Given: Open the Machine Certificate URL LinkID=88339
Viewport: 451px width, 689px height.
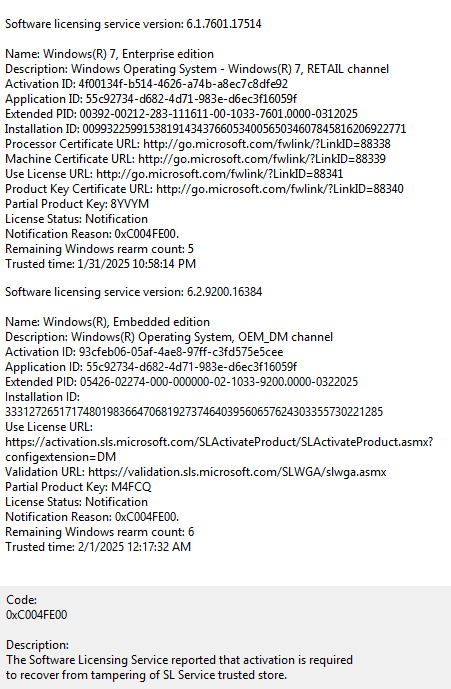Looking at the screenshot, I should pyautogui.click(x=262, y=159).
